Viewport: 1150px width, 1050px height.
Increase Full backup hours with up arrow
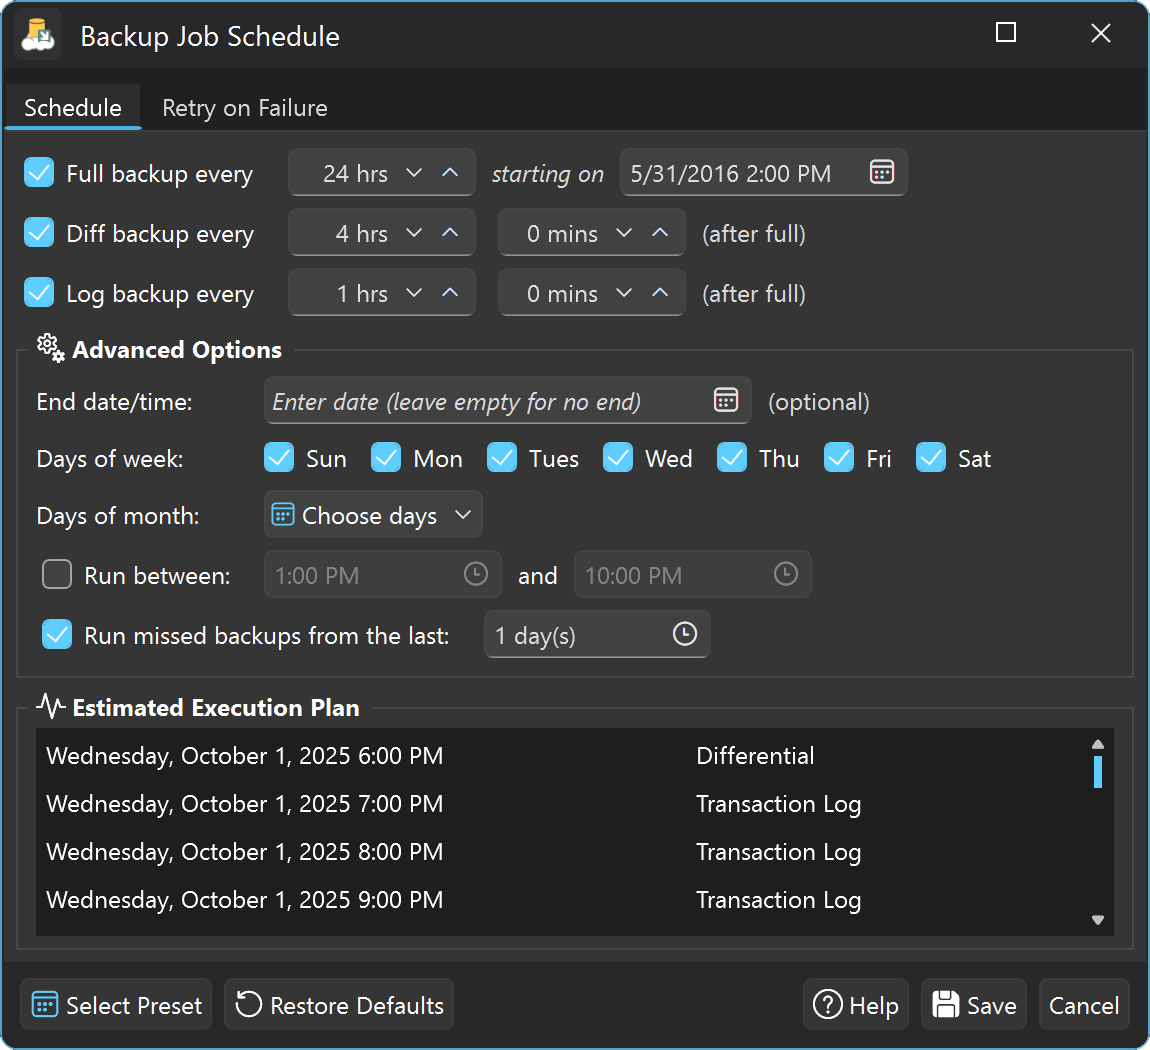pyautogui.click(x=450, y=173)
